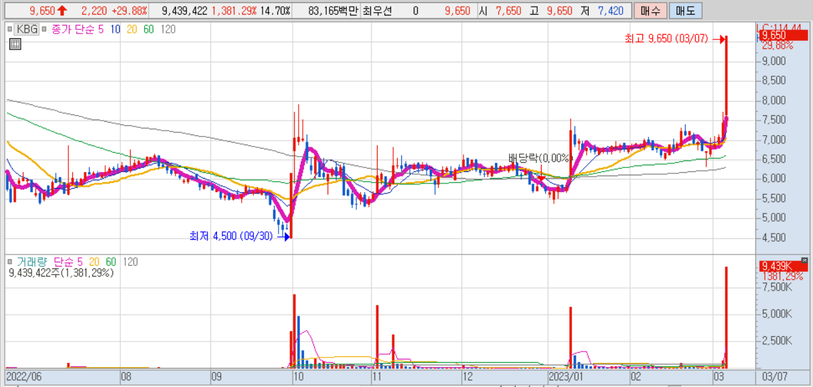Image resolution: width=813 pixels, height=387 pixels.
Task: Select the green 60-day price MA legend
Action: (148, 30)
